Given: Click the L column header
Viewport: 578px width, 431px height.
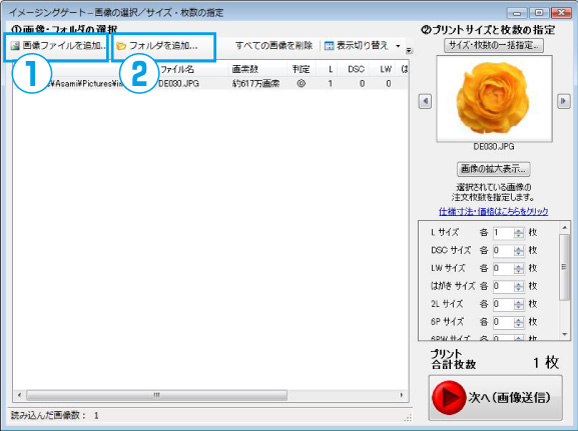Looking at the screenshot, I should [x=330, y=69].
